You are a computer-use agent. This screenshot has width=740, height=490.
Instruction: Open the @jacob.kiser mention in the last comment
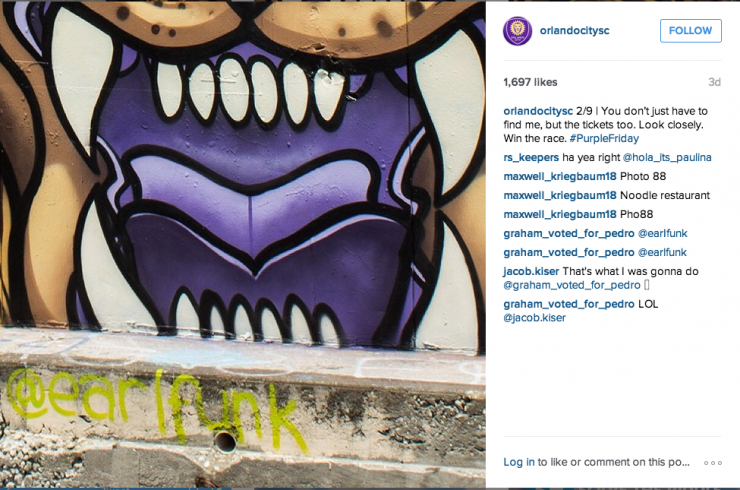pos(534,318)
